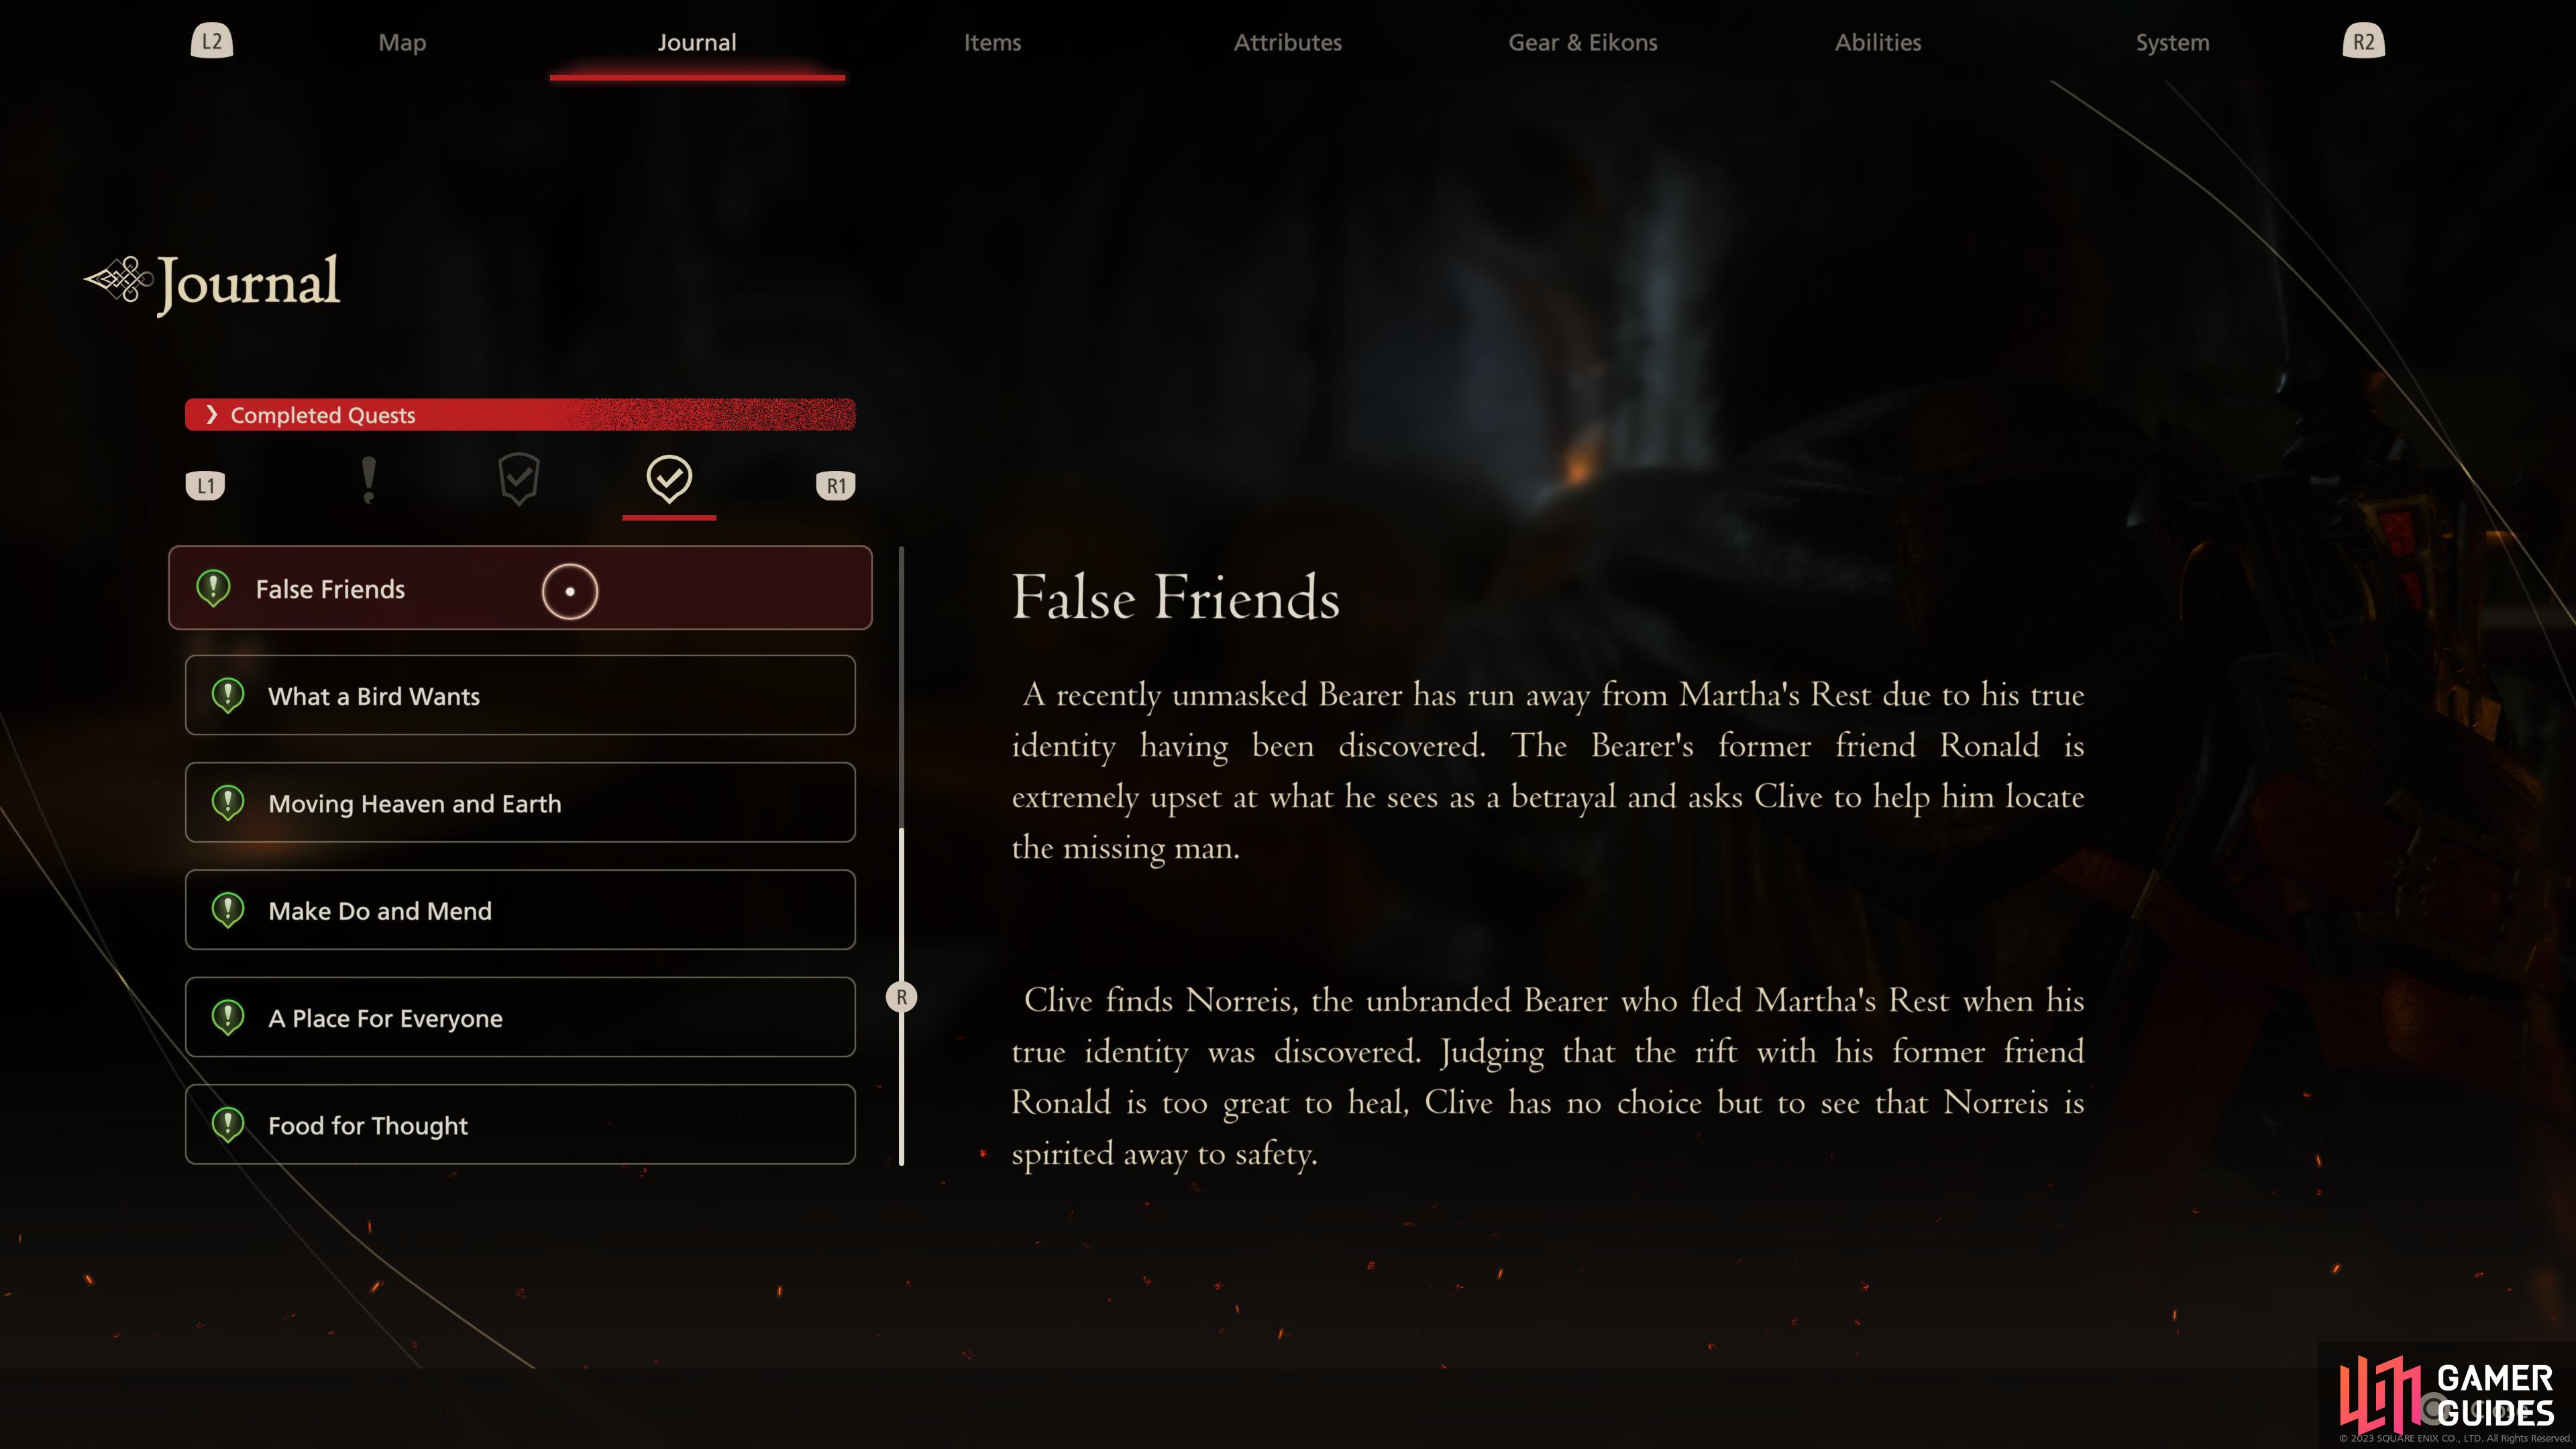Select the completed quests checkmark icon
This screenshot has height=1449, width=2576.
click(669, 479)
